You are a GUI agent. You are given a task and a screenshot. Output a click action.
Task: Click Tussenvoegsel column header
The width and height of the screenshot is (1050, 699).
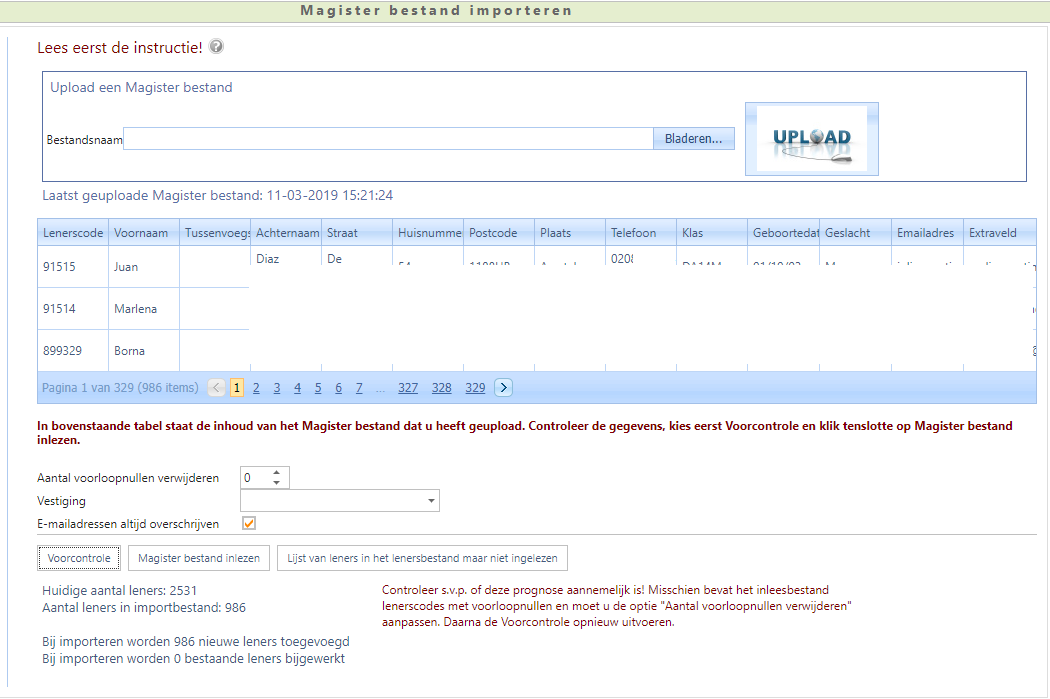(x=215, y=233)
